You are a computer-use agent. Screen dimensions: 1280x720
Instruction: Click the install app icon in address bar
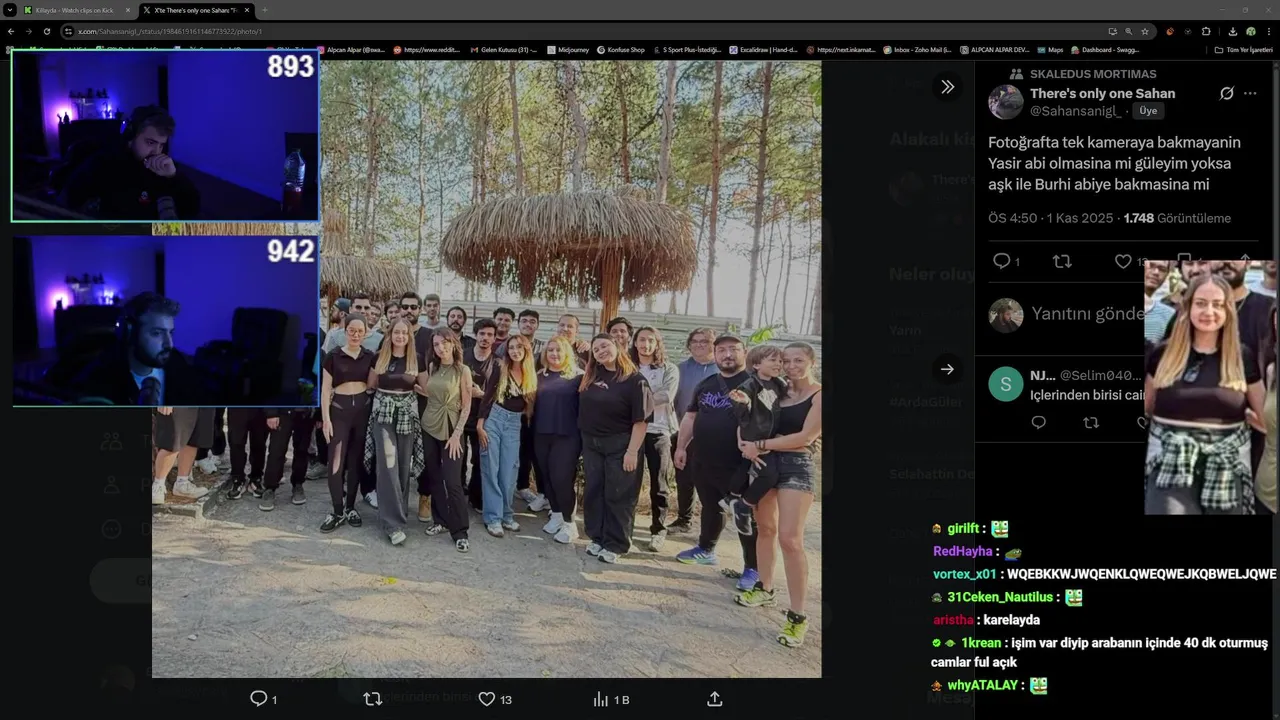[1112, 31]
